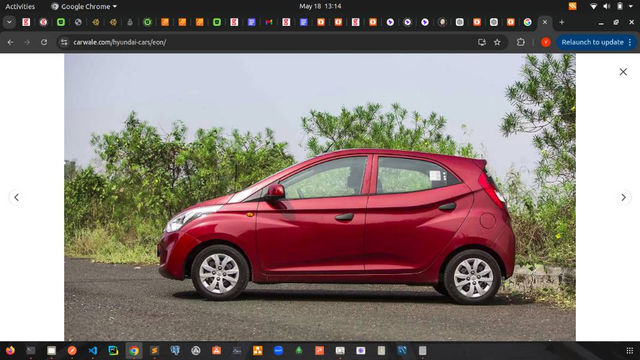Click Relaunch to update
The width and height of the screenshot is (640, 360).
pos(592,42)
